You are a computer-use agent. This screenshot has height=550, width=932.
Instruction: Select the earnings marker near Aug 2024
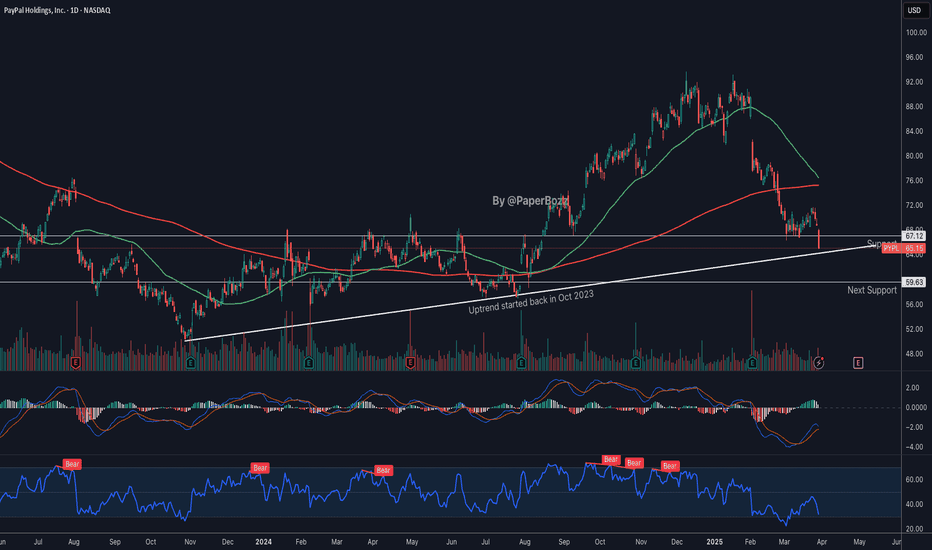[x=521, y=363]
